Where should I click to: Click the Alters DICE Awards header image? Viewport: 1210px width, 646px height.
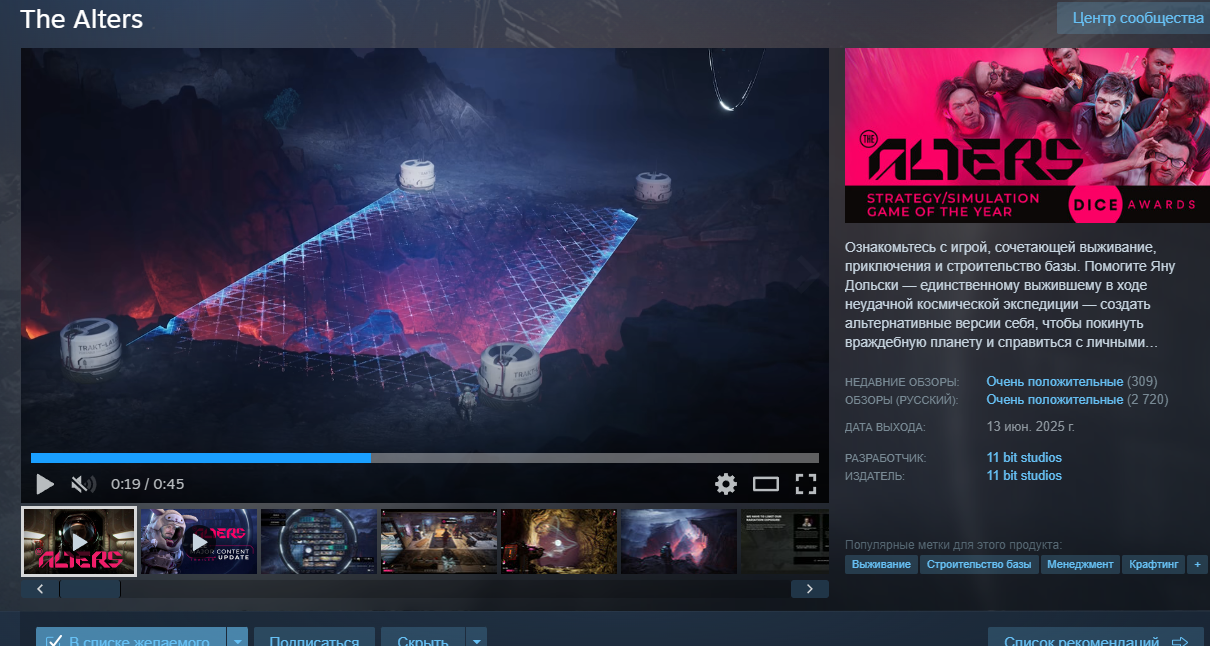click(1027, 135)
